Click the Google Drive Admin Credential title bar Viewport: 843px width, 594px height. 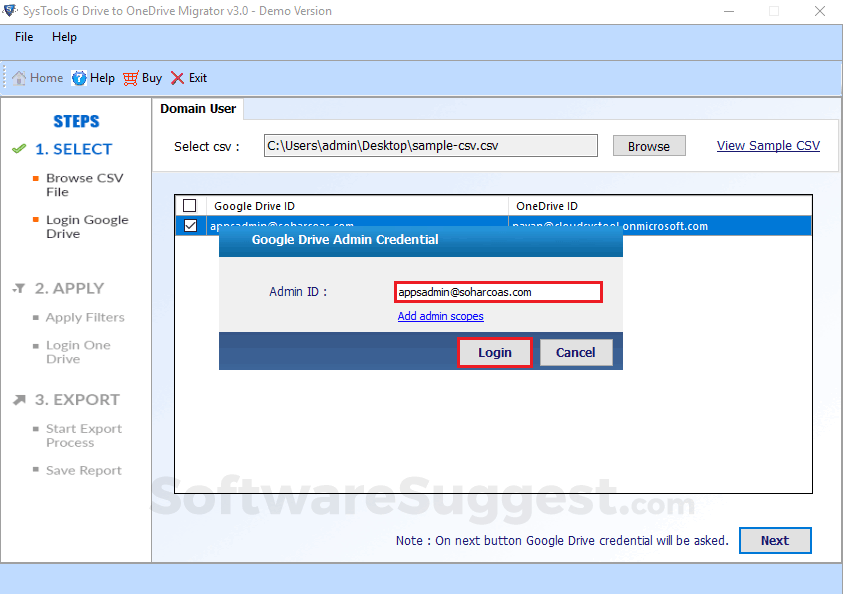coord(421,240)
